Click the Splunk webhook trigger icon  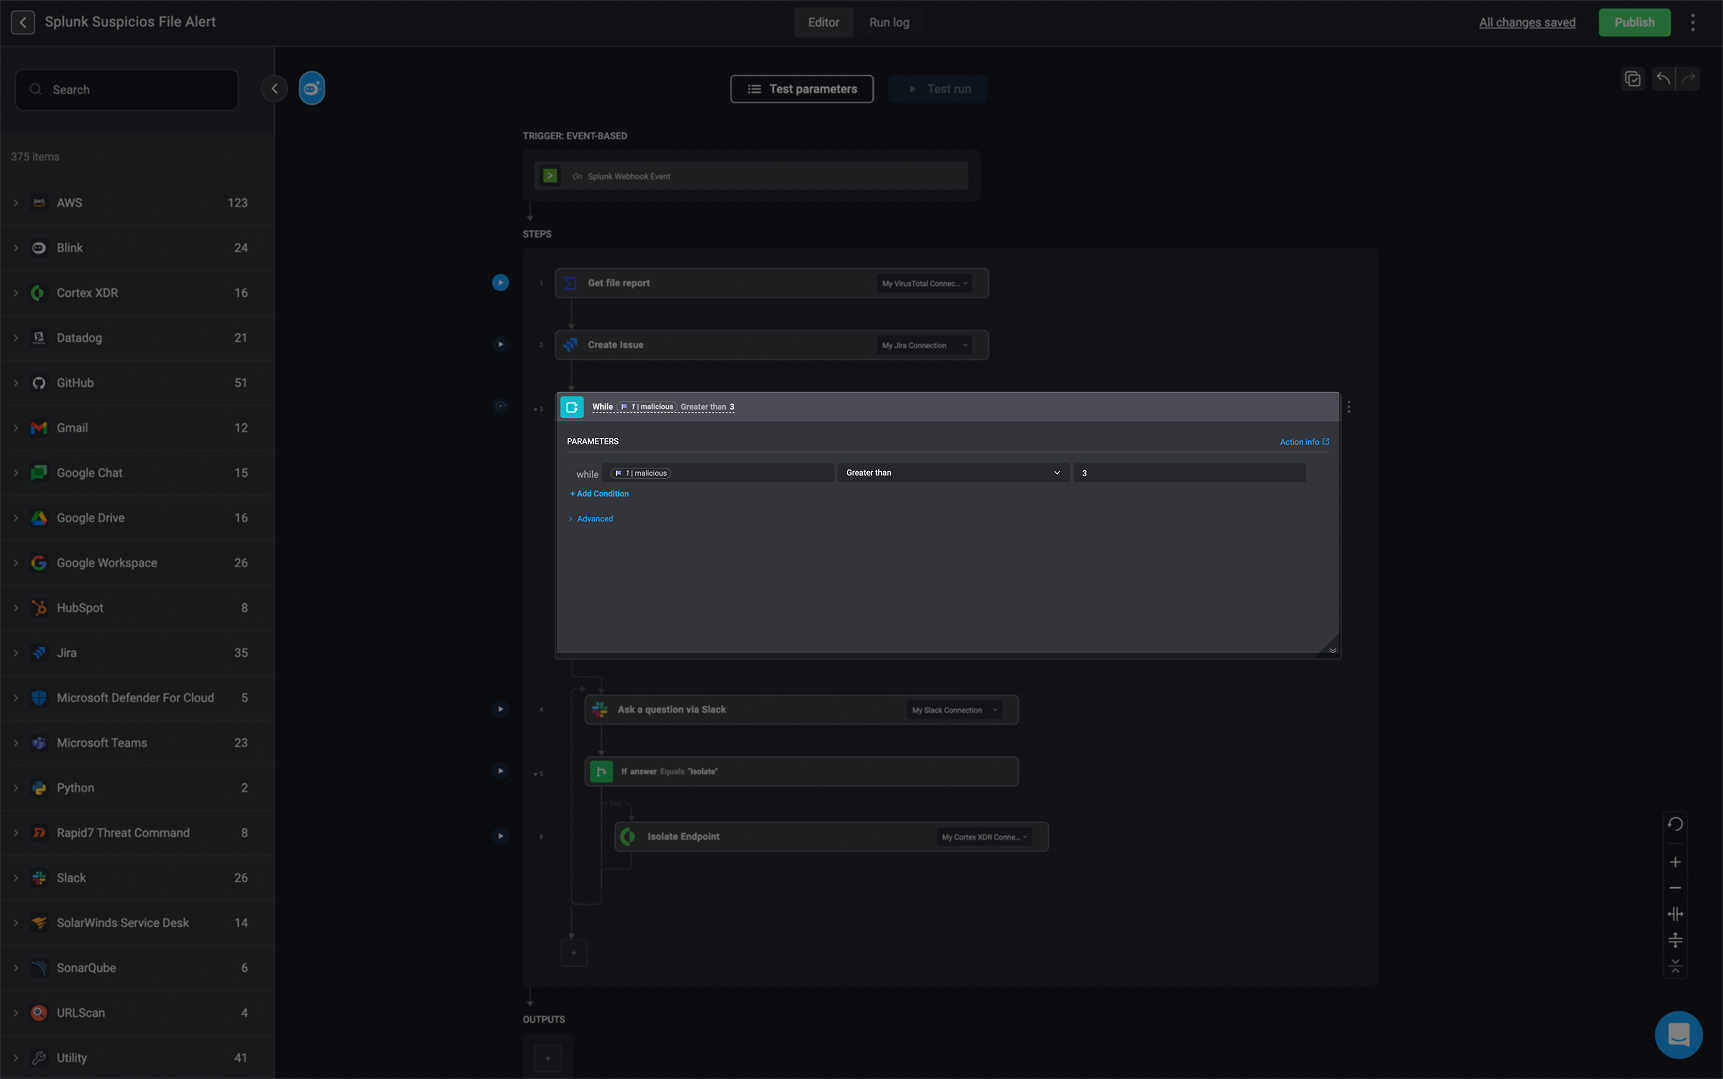(550, 176)
